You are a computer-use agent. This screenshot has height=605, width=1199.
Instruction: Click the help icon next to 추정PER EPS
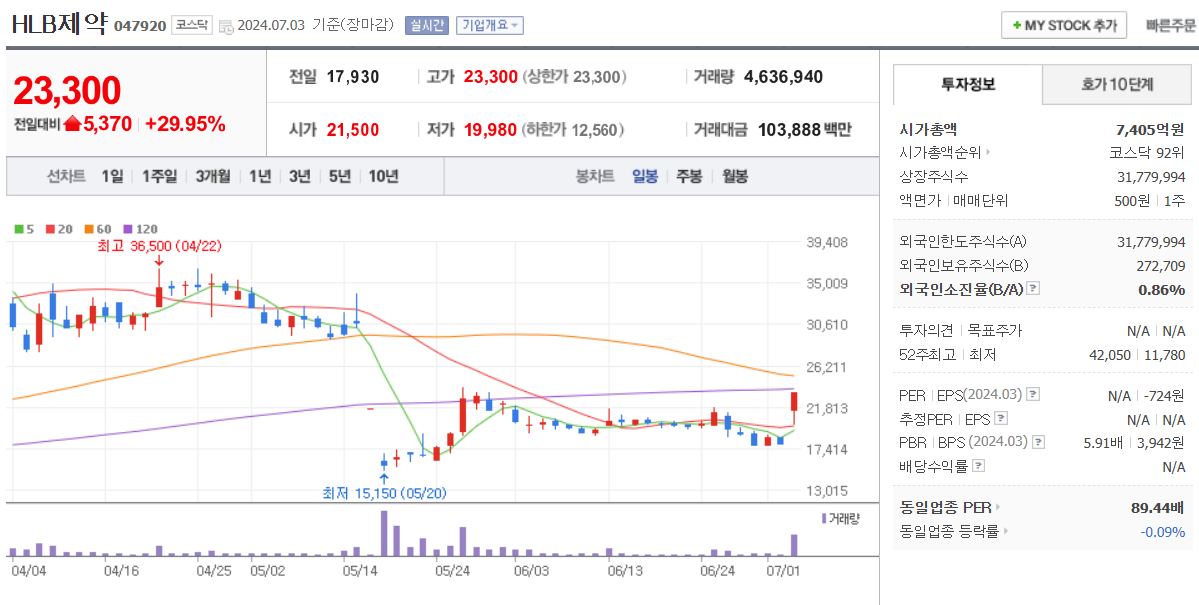pyautogui.click(x=1001, y=419)
